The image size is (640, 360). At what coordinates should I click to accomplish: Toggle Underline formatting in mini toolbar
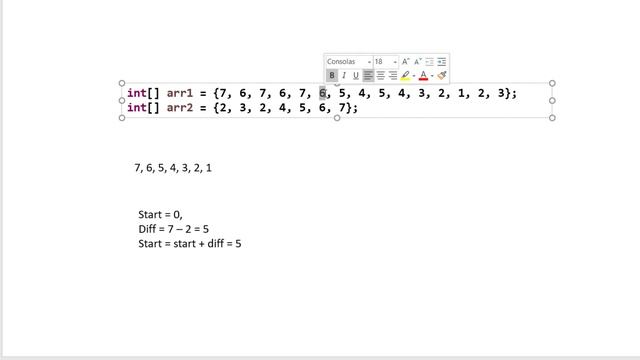[356, 76]
